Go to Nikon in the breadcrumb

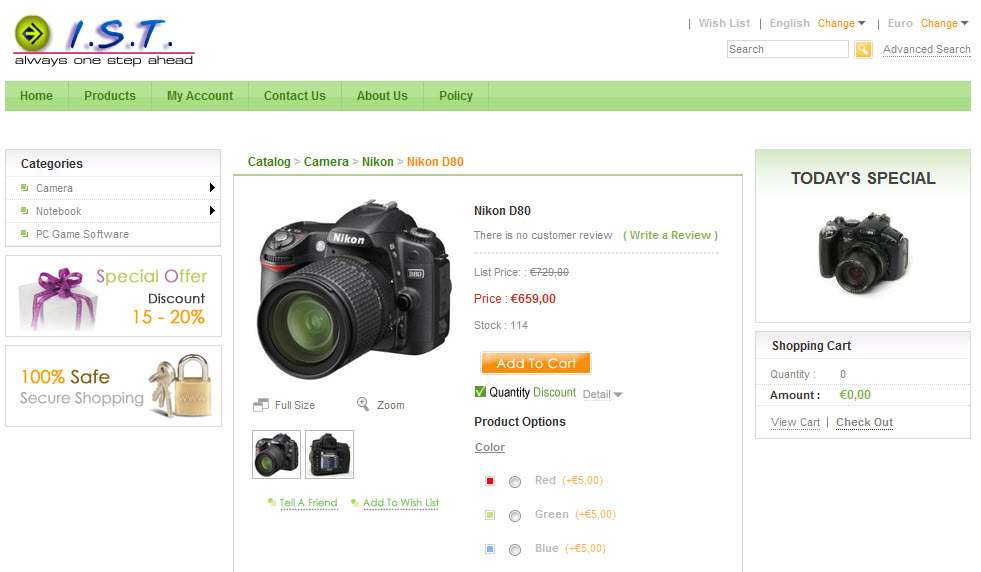pyautogui.click(x=378, y=161)
